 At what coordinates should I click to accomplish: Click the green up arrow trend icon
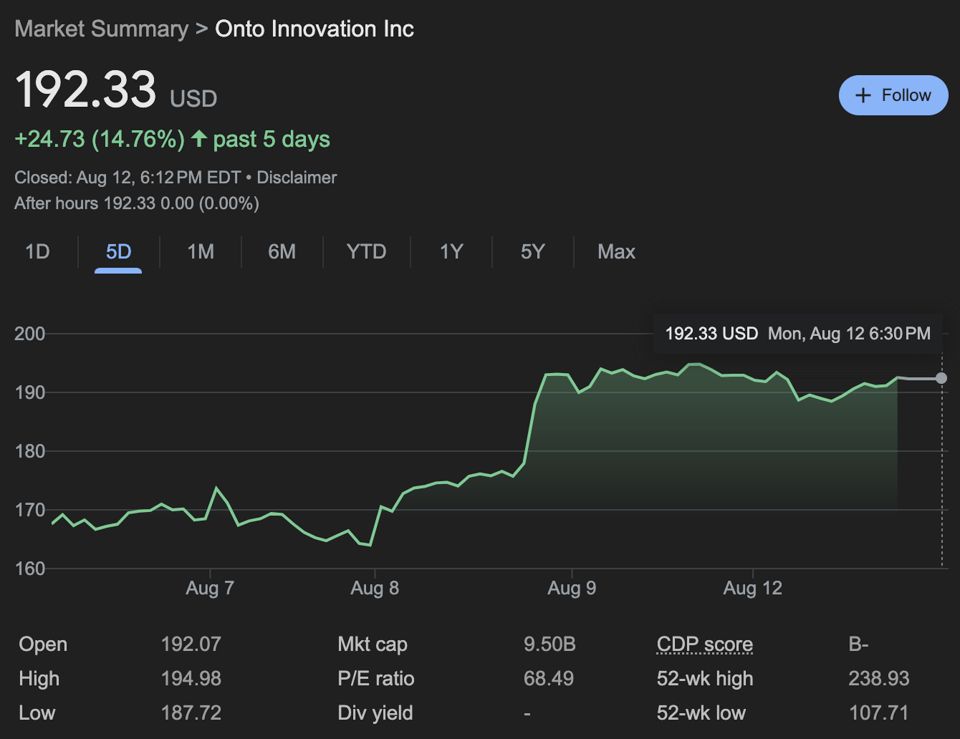[199, 139]
